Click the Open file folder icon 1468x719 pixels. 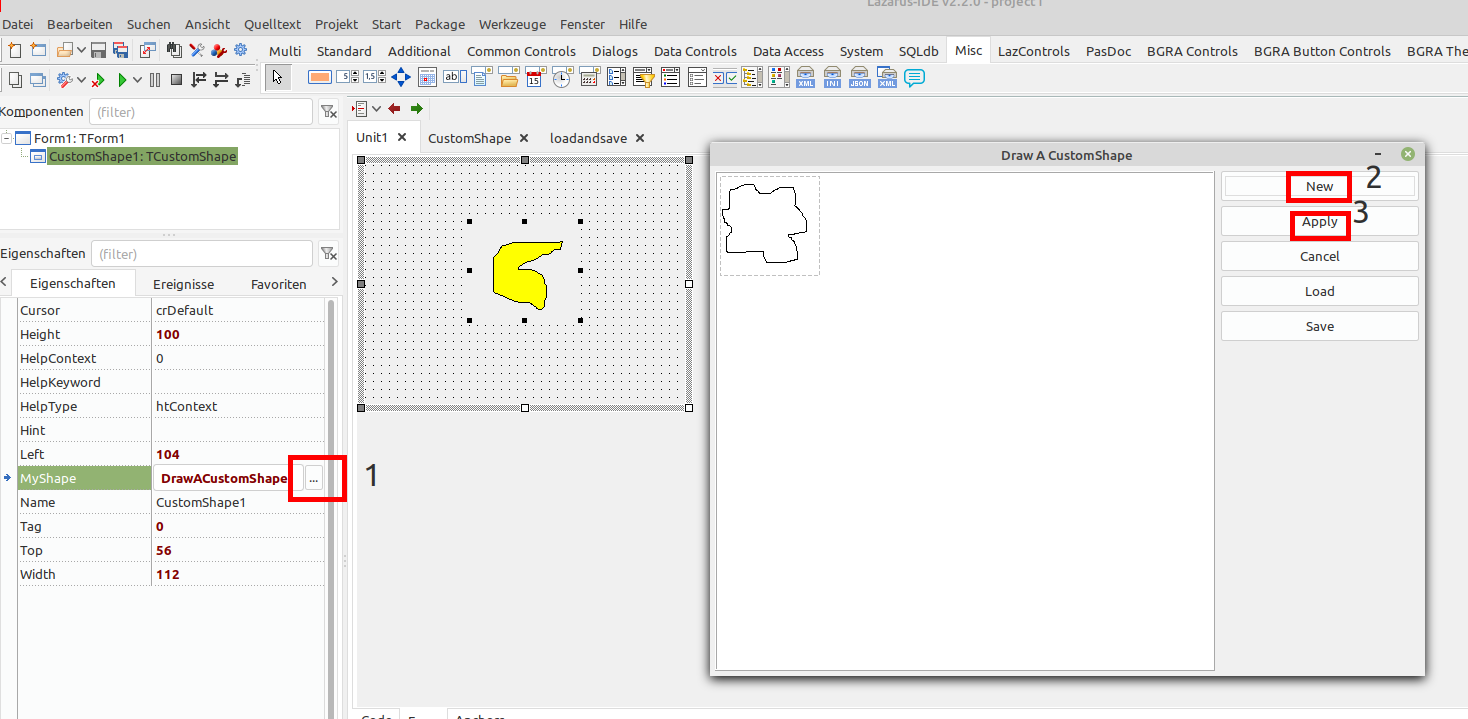[65, 50]
